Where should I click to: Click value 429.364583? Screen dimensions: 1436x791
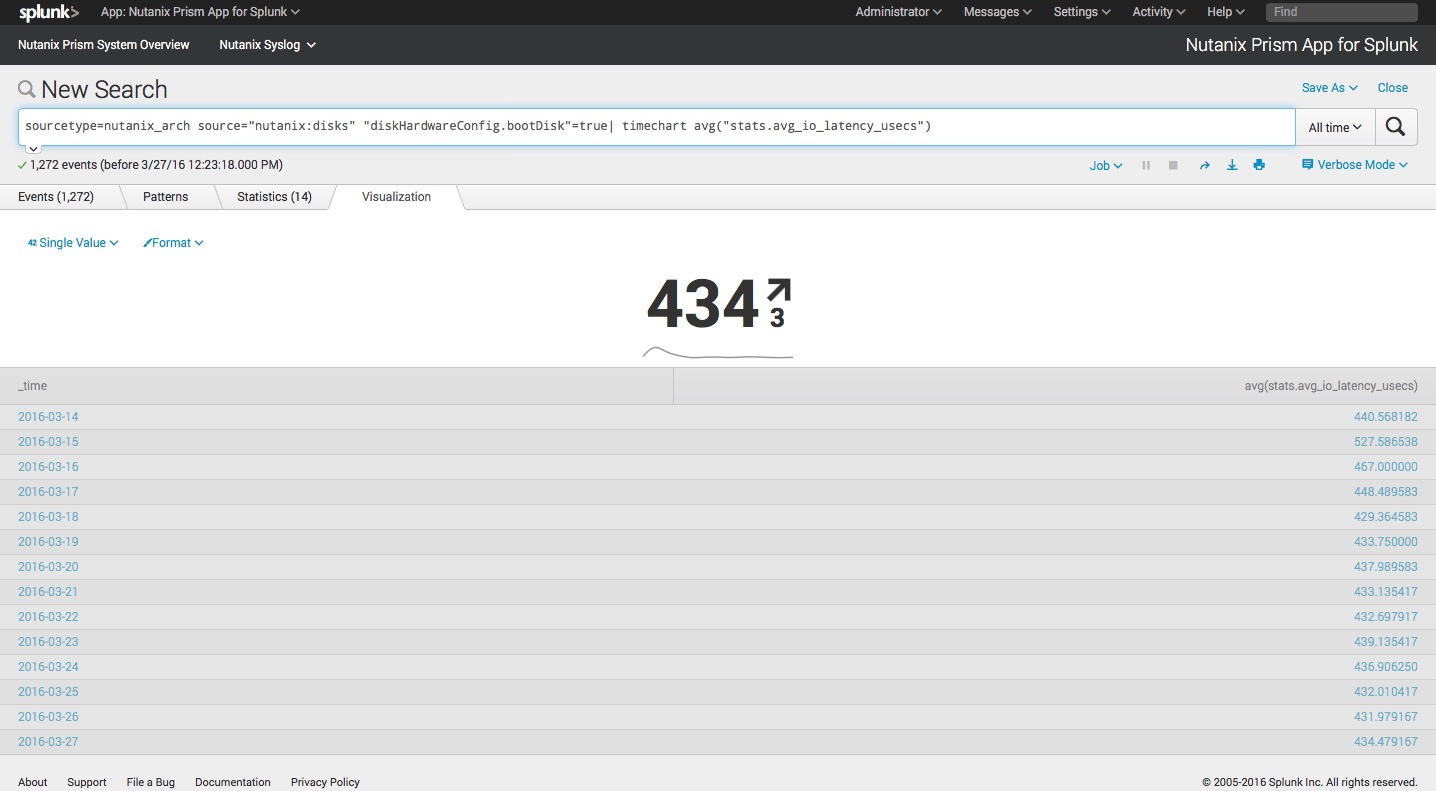click(1386, 517)
